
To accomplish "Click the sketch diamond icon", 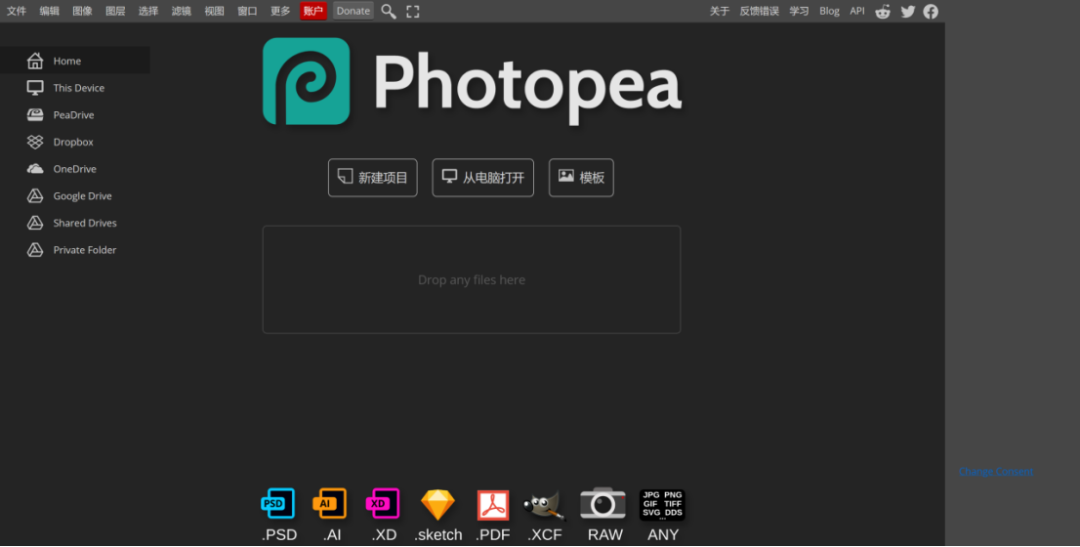I will coord(438,505).
